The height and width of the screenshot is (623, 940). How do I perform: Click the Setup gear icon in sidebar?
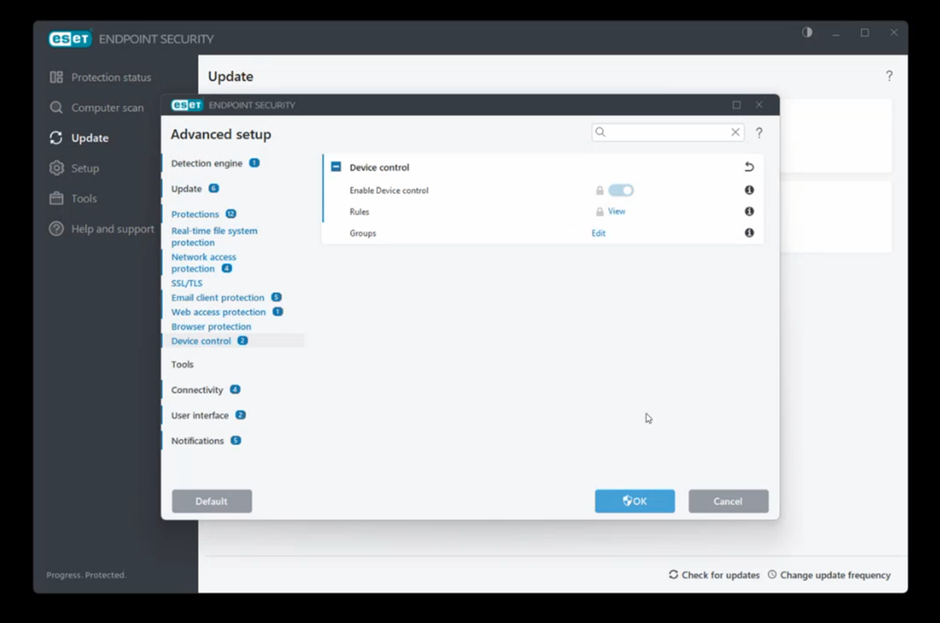[x=56, y=168]
